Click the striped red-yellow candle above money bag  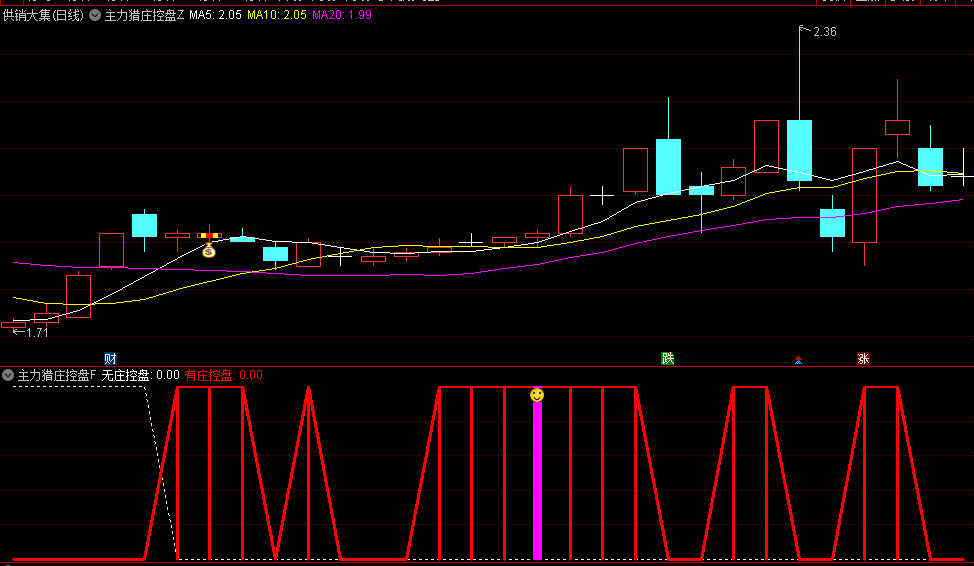(x=208, y=236)
